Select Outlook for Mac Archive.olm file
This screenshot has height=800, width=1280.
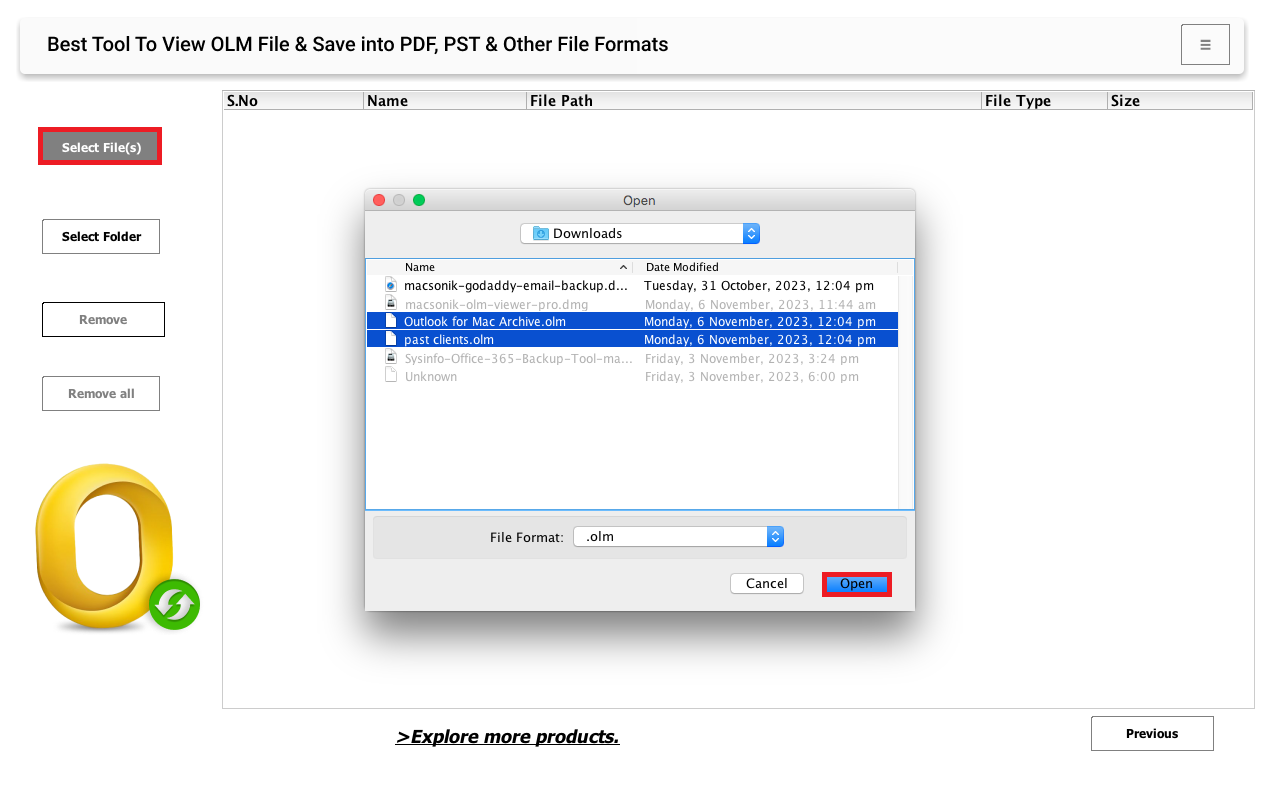[x=632, y=322]
